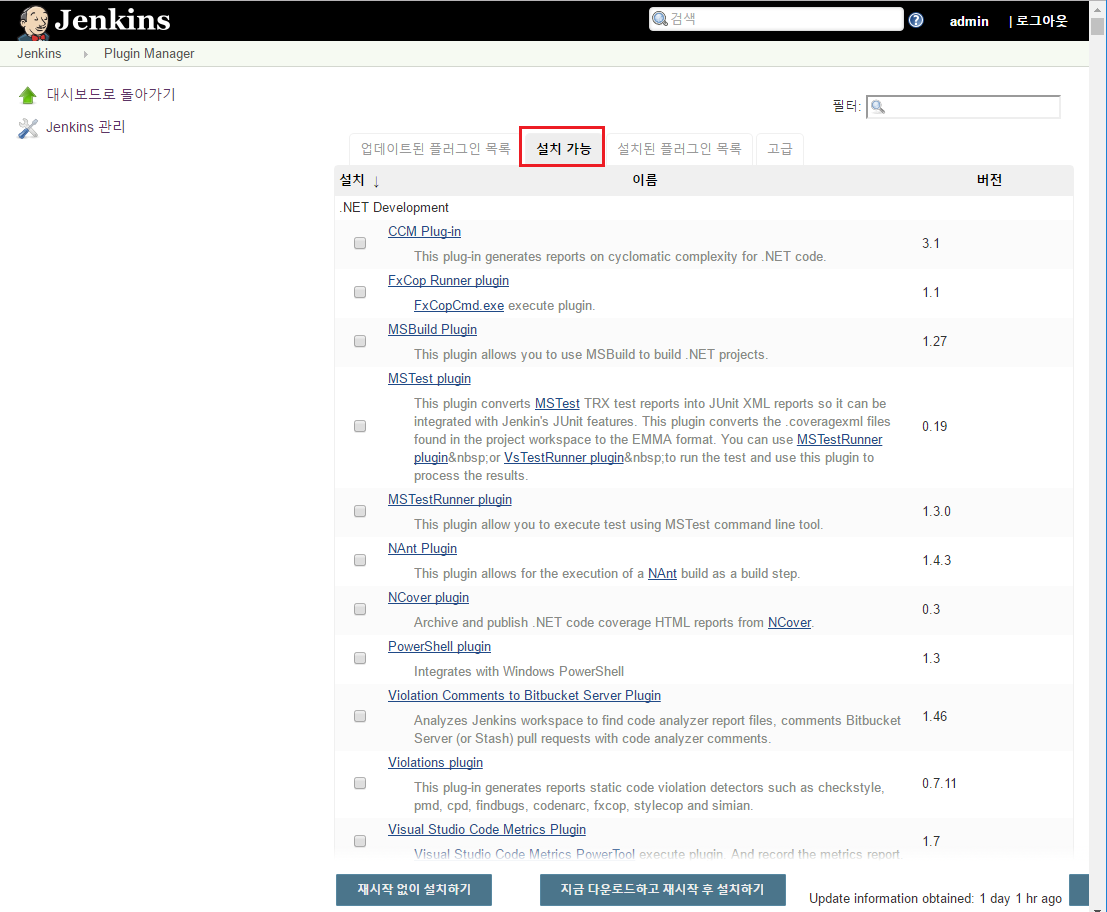Check the PowerShell plugin checkbox
Viewport: 1107px width, 912px height.
[x=360, y=658]
